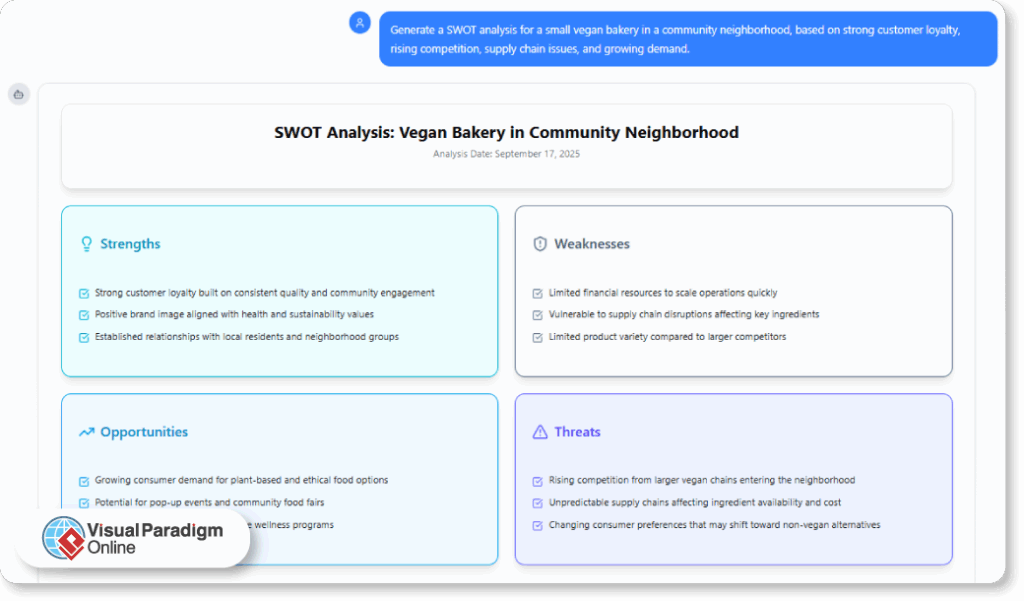Click the AI bot avatar icon
This screenshot has width=1024, height=601.
click(18, 94)
